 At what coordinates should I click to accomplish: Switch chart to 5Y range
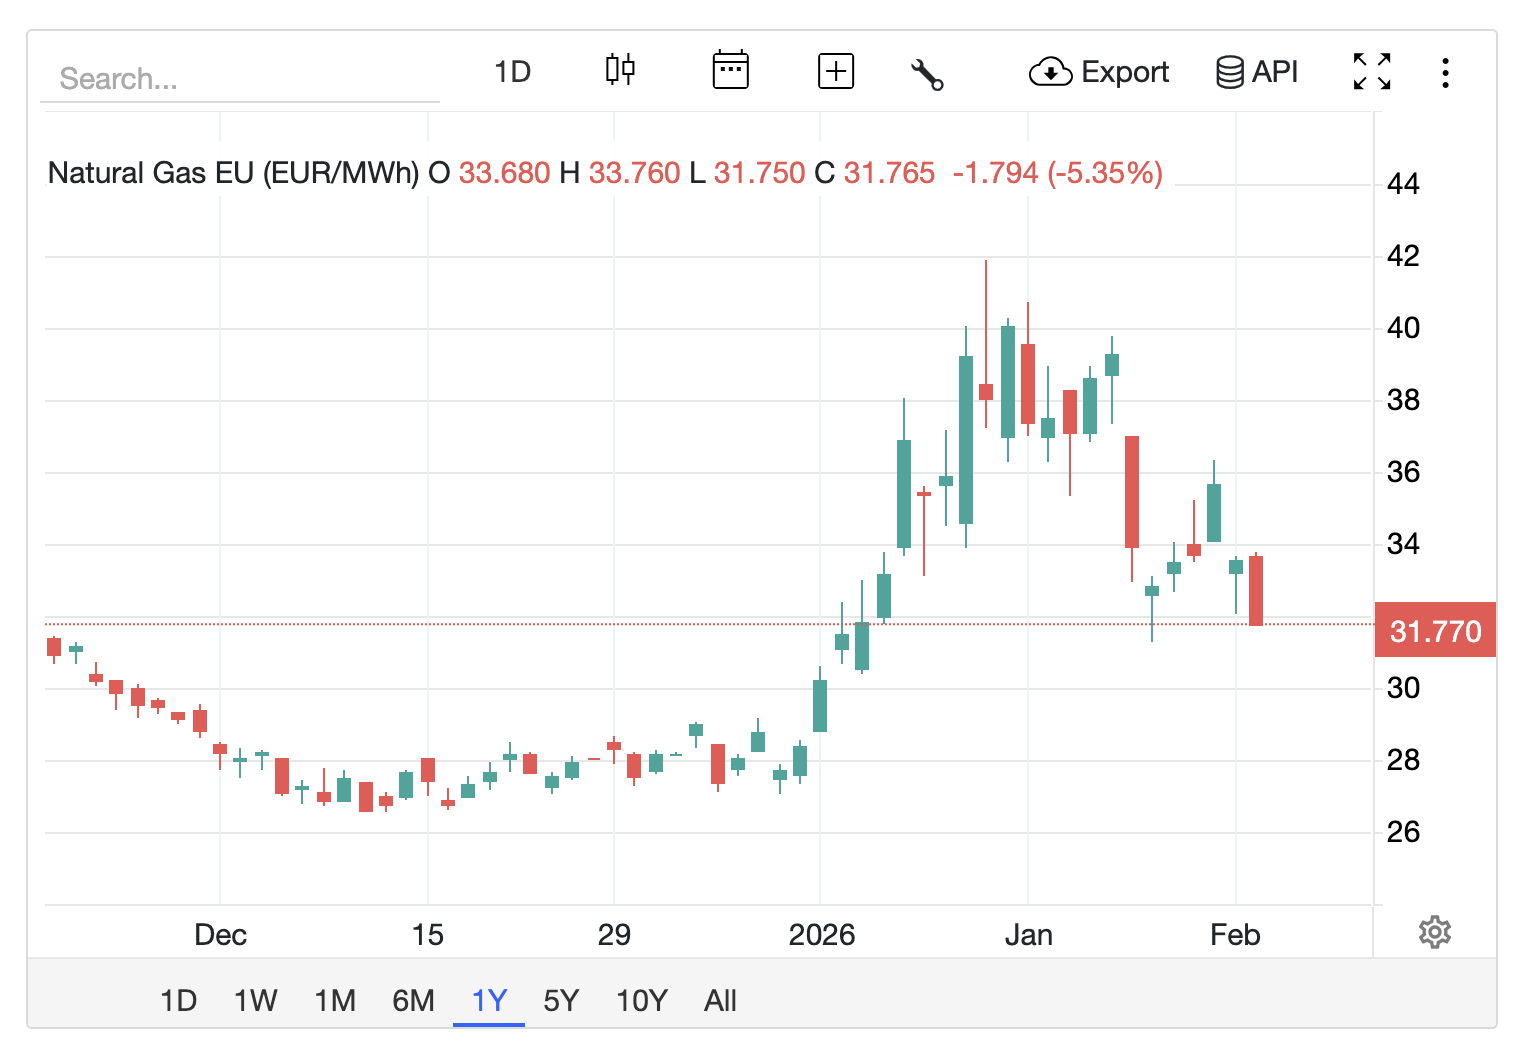pyautogui.click(x=561, y=1001)
